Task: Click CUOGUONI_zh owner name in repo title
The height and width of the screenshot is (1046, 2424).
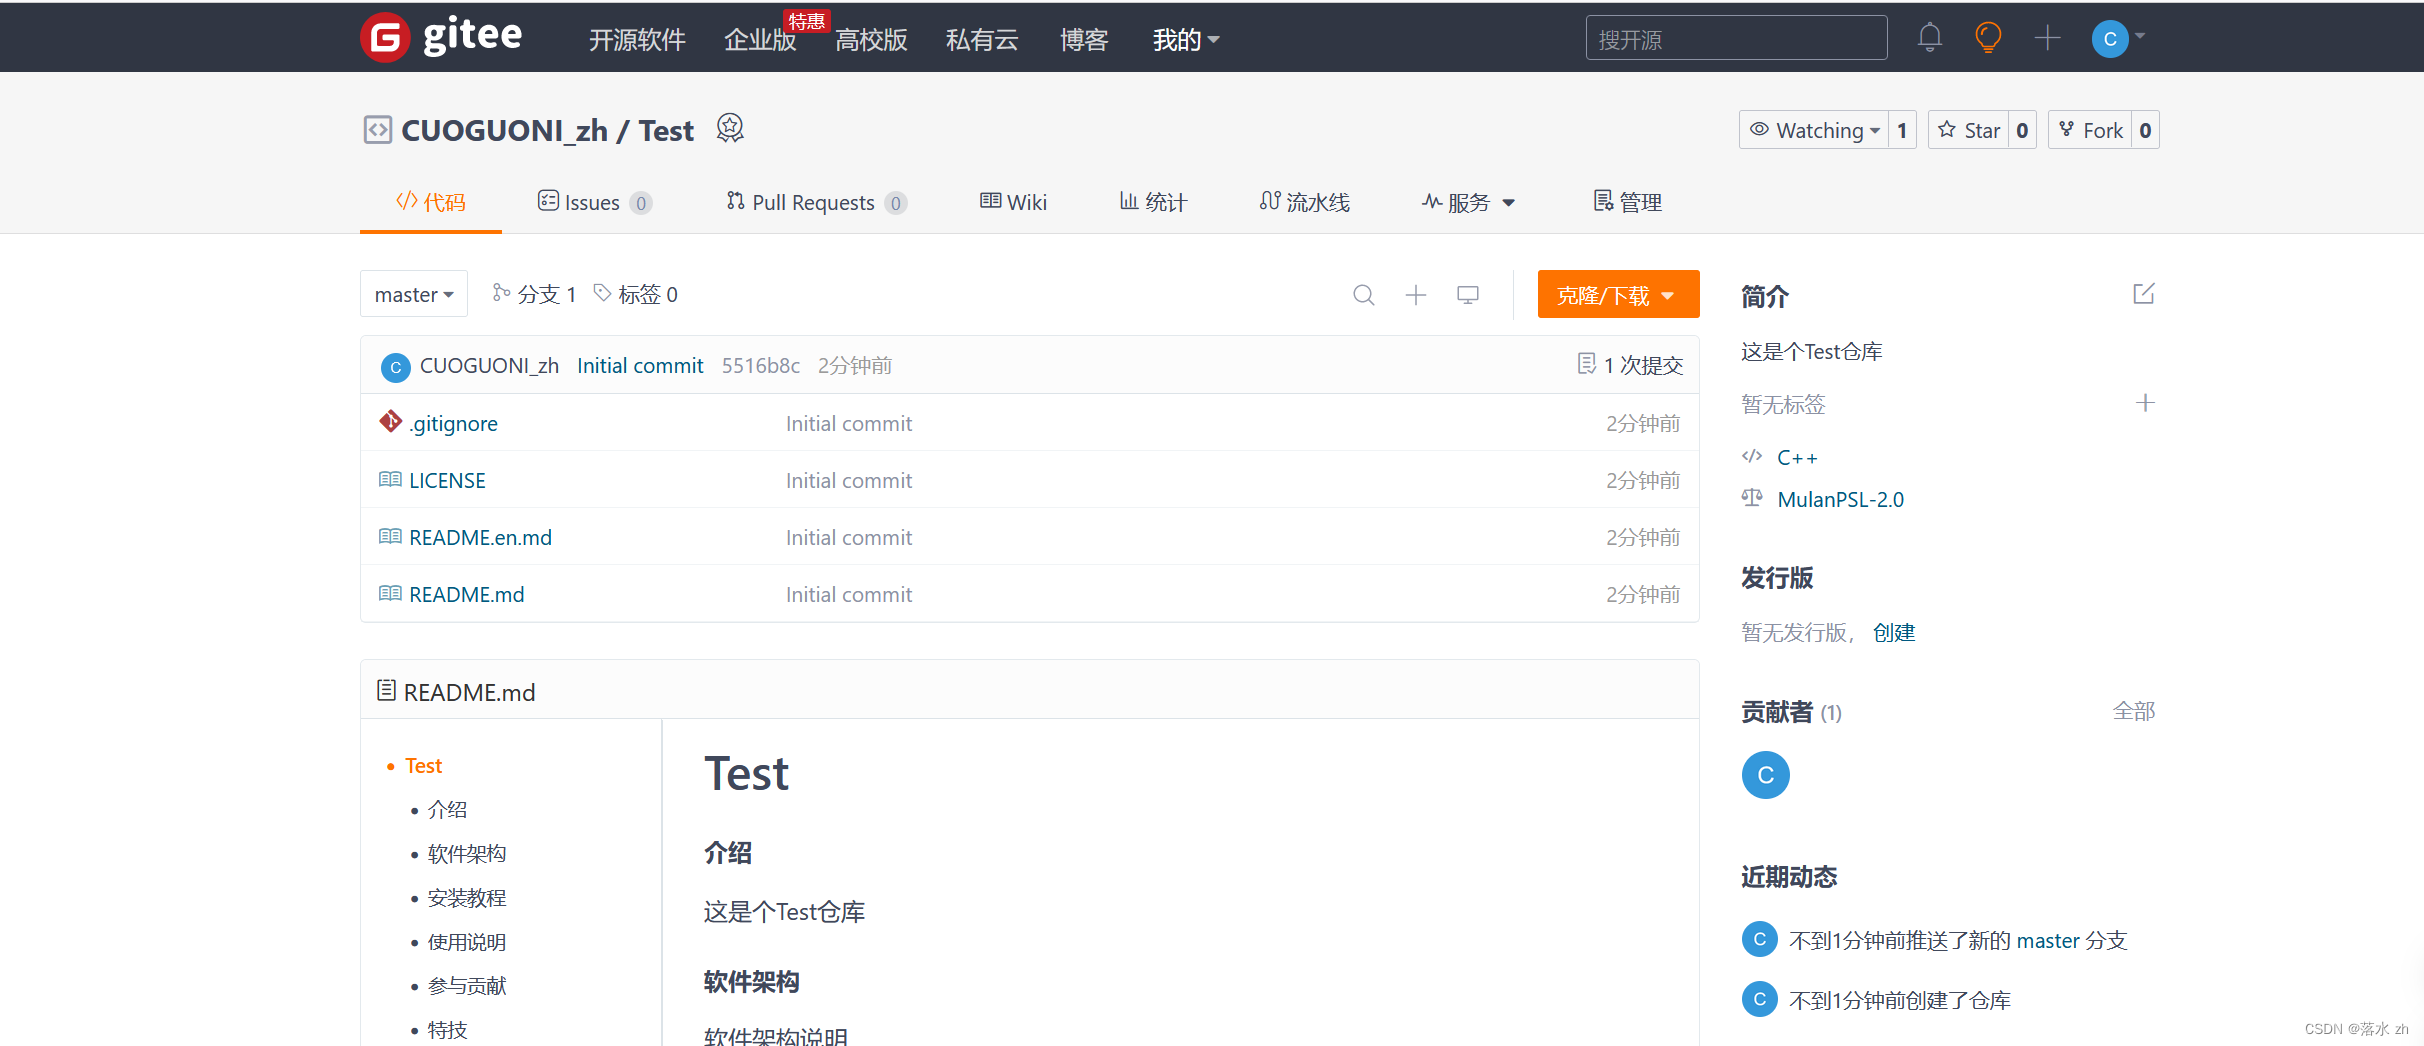Action: point(504,130)
